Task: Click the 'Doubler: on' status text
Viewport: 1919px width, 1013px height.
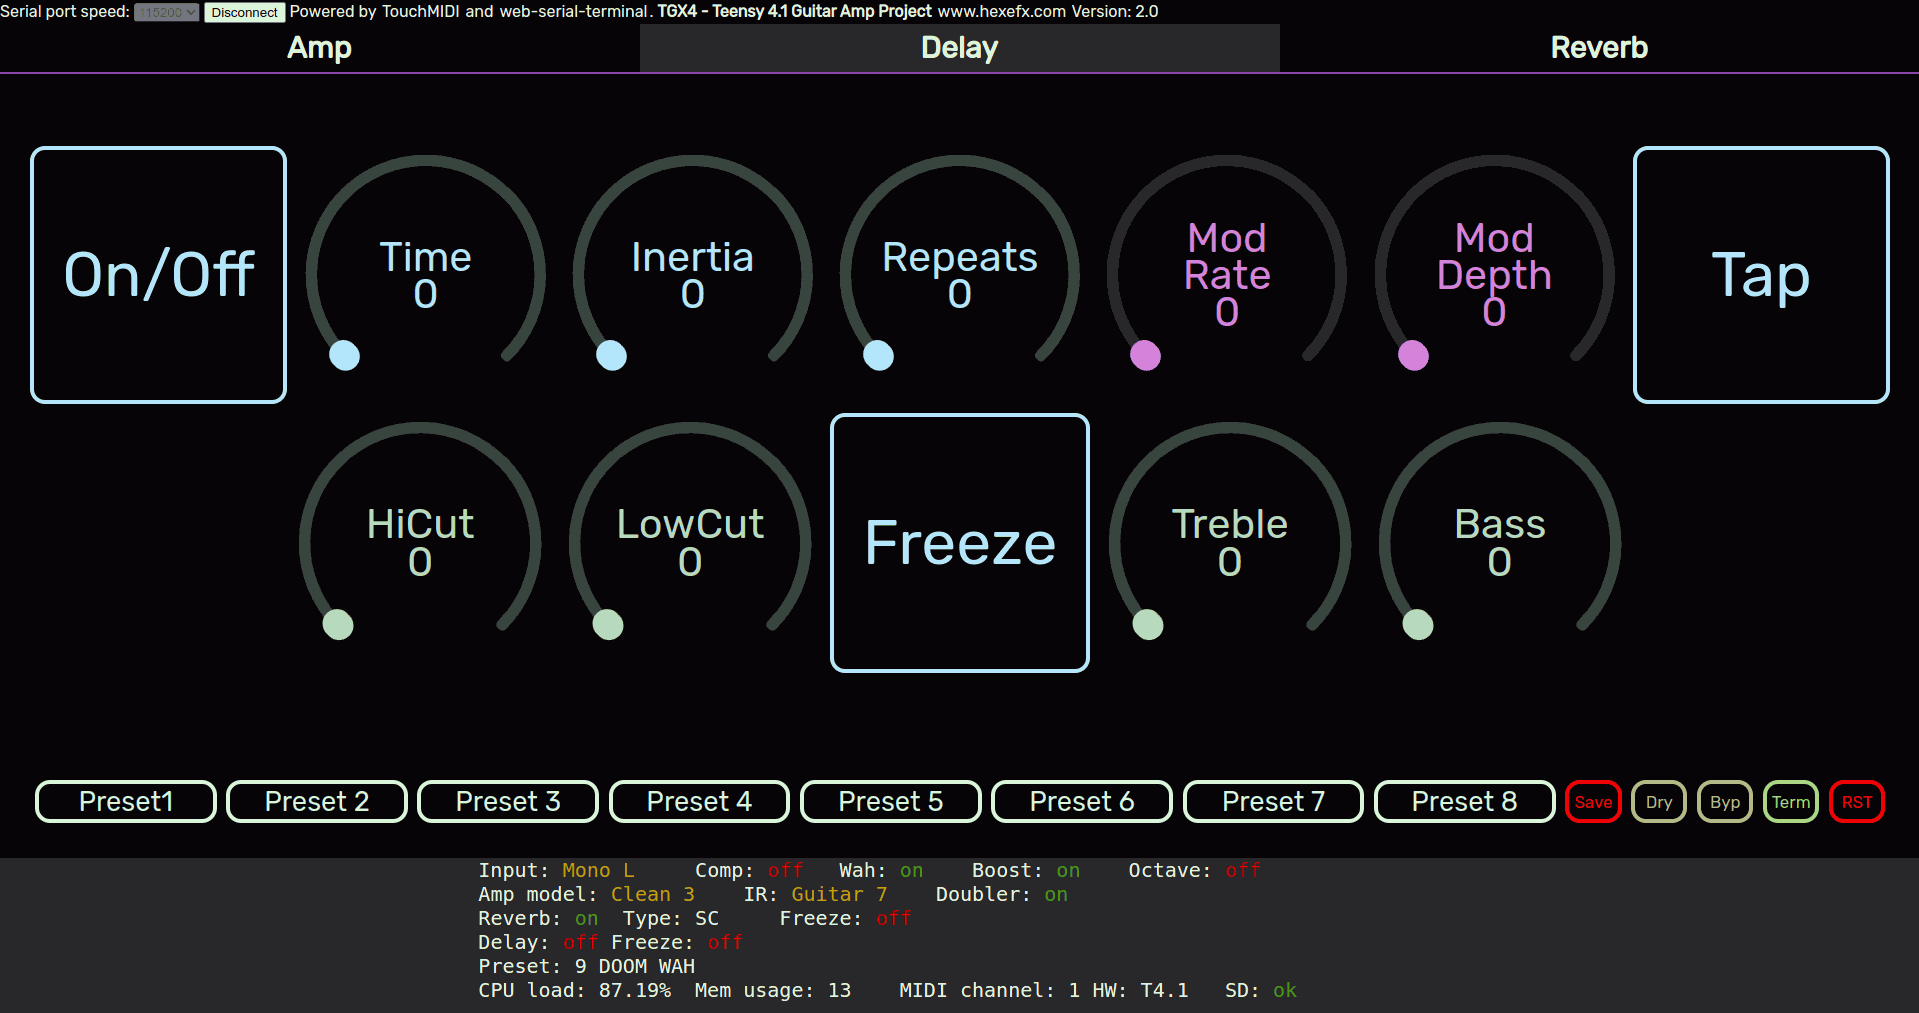Action: (x=1001, y=894)
